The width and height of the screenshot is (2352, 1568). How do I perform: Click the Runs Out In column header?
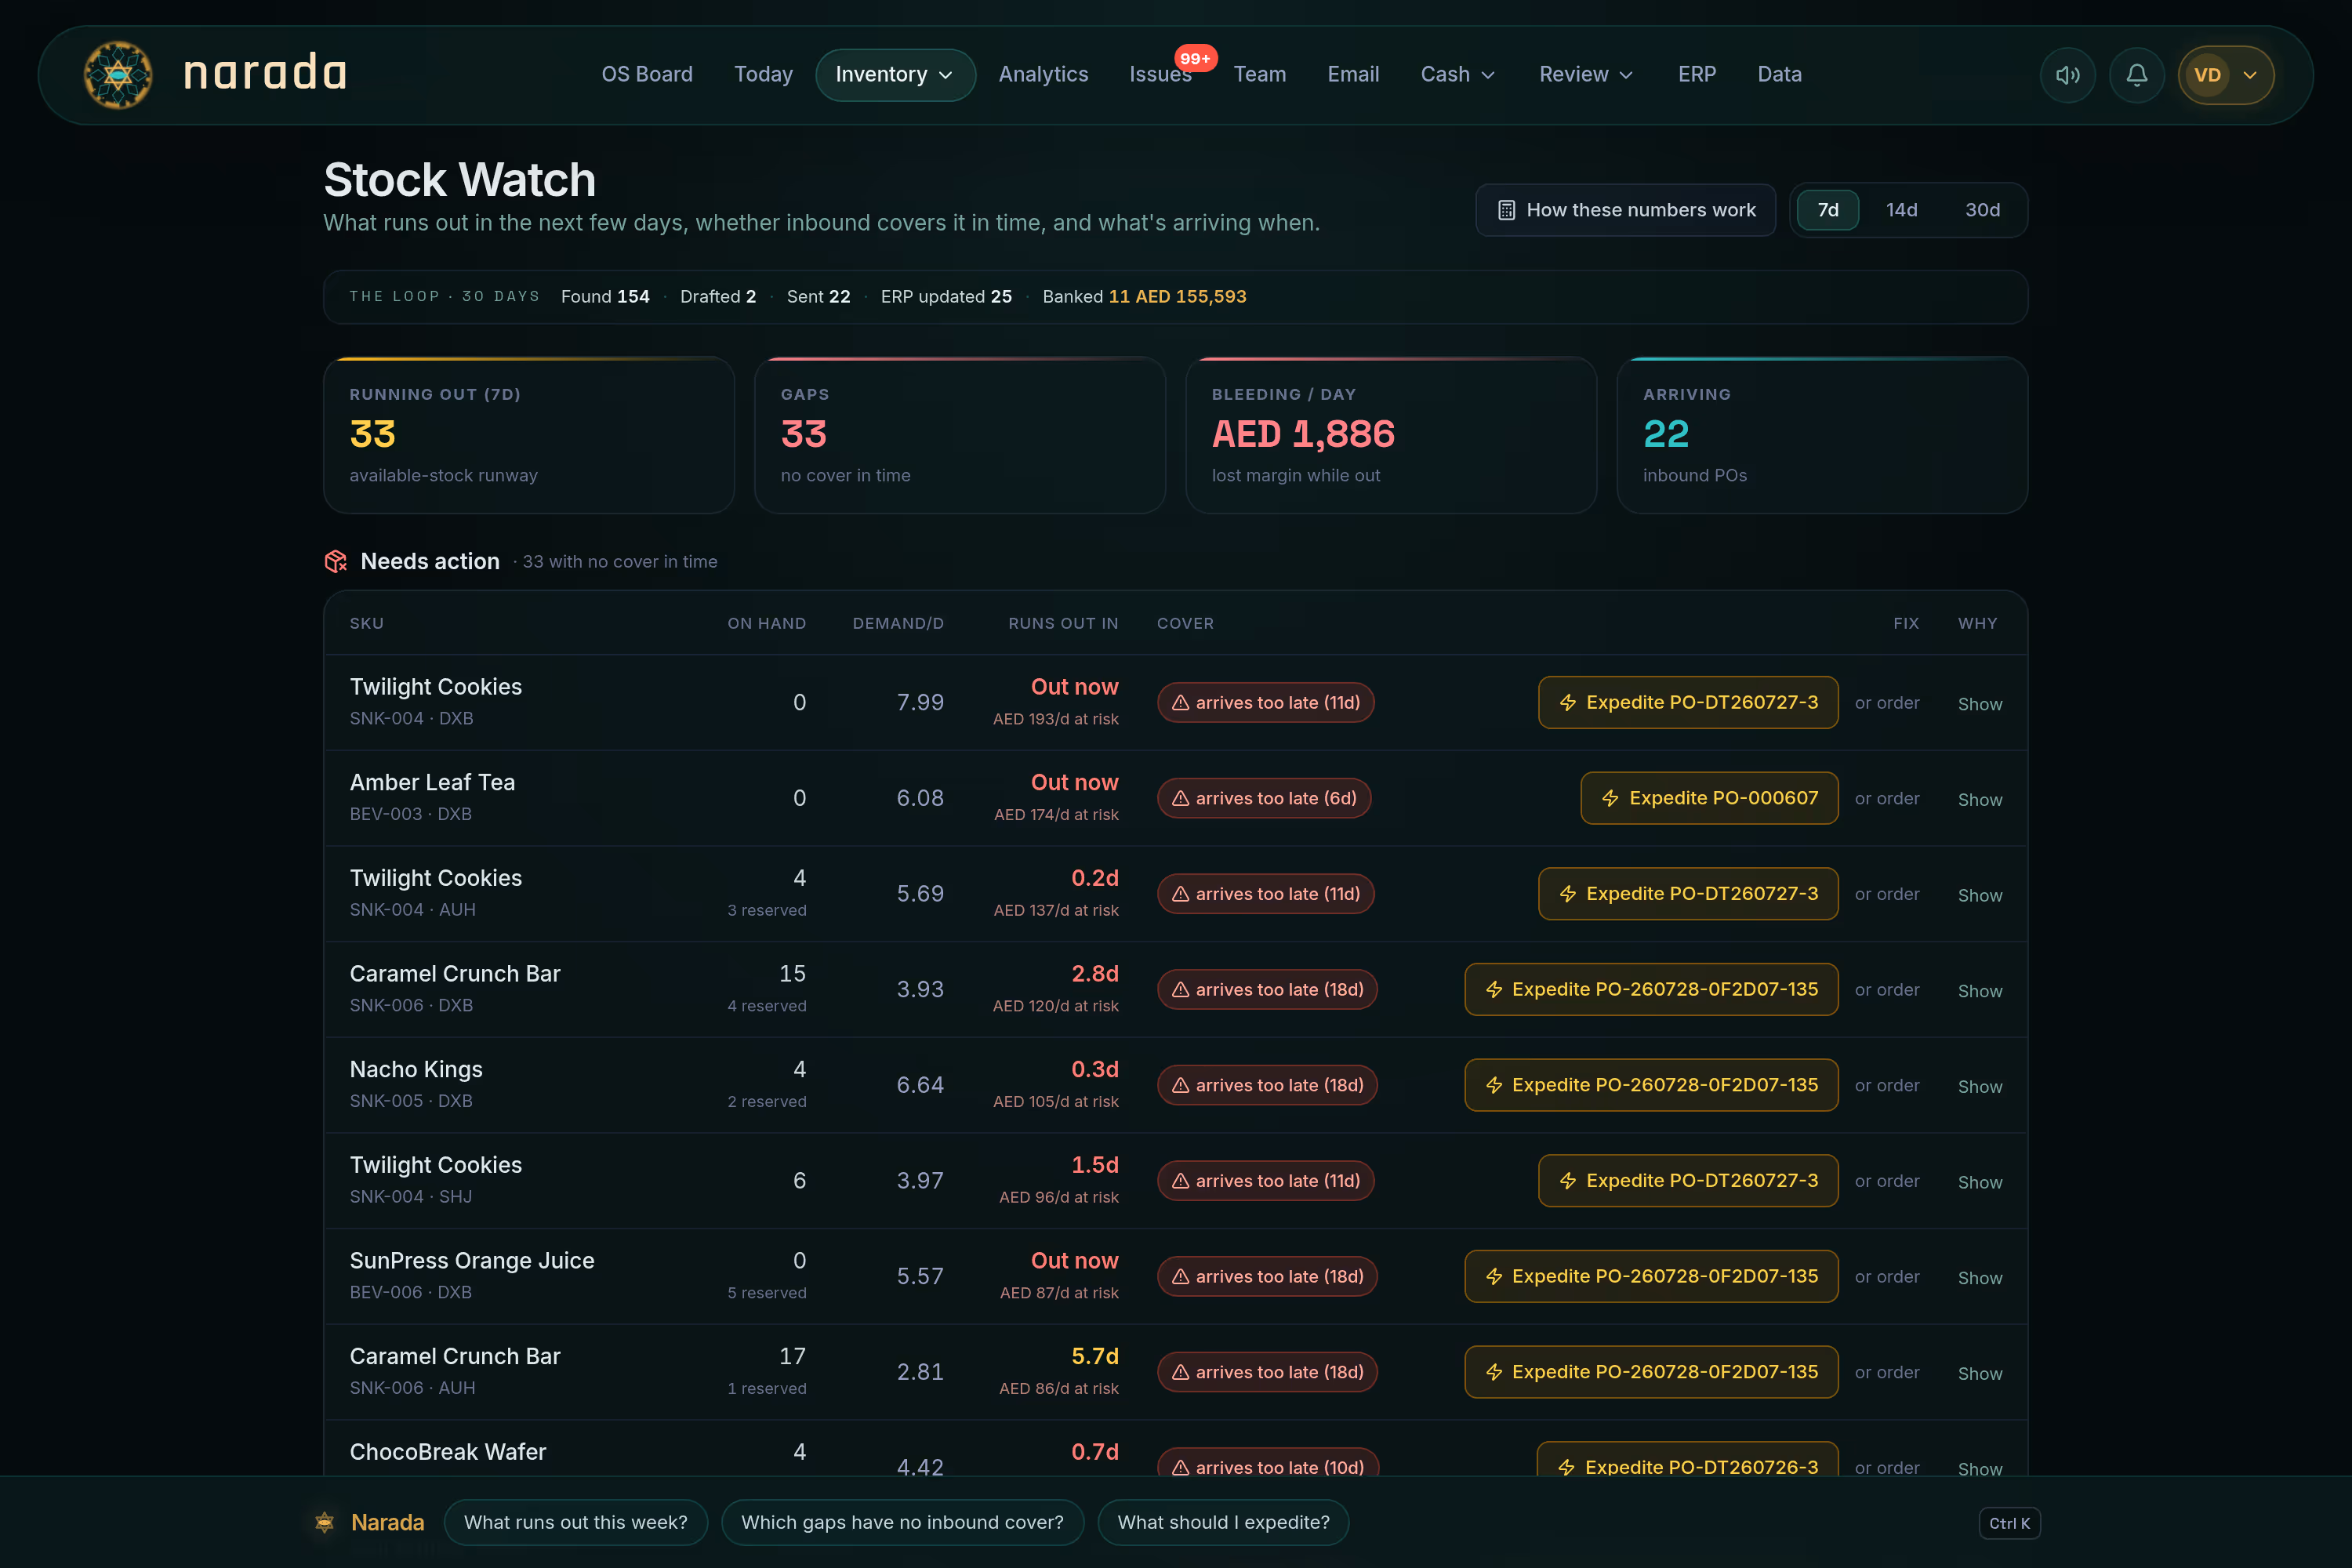pos(1063,623)
